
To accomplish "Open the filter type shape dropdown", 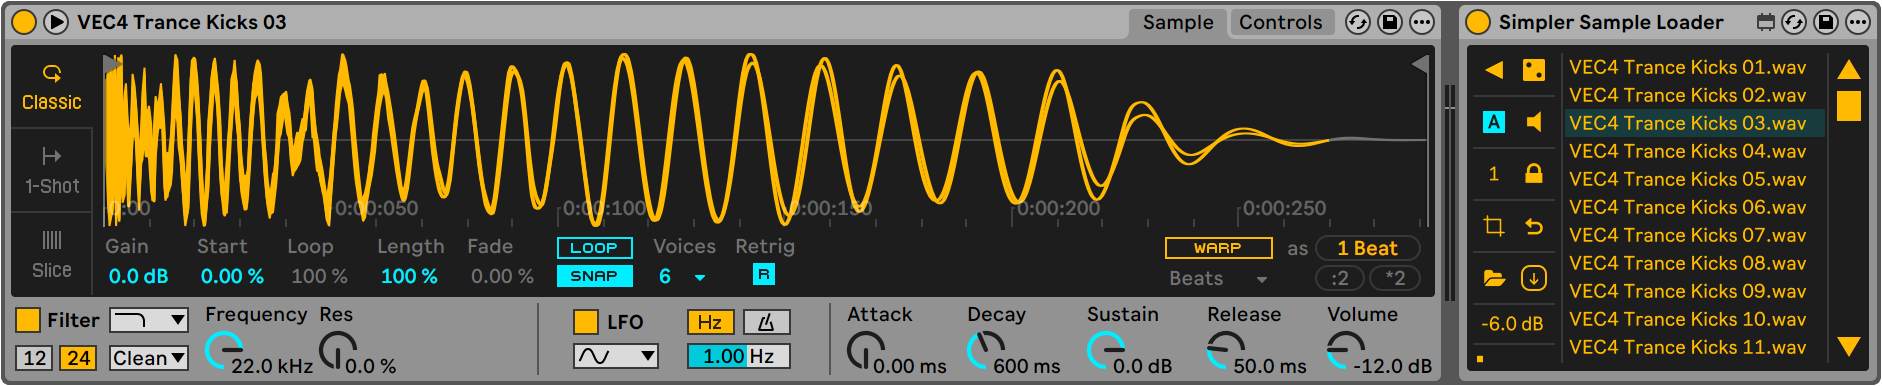I will point(148,320).
